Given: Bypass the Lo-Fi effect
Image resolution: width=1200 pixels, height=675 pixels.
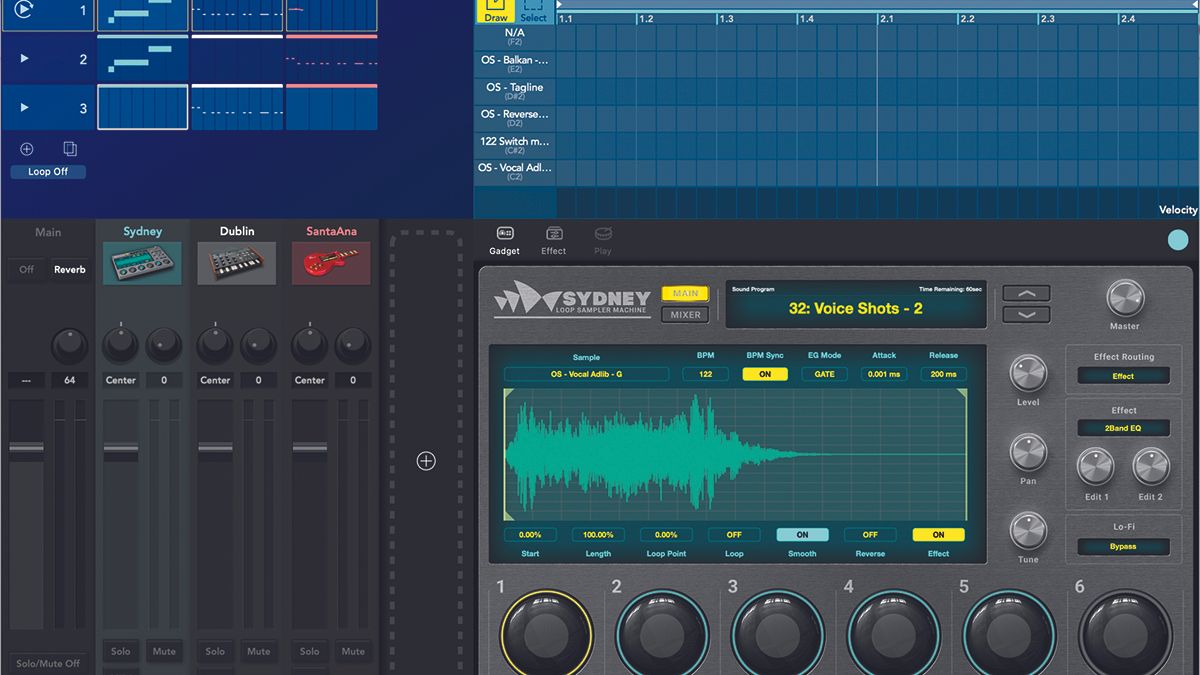Looking at the screenshot, I should (x=1122, y=546).
